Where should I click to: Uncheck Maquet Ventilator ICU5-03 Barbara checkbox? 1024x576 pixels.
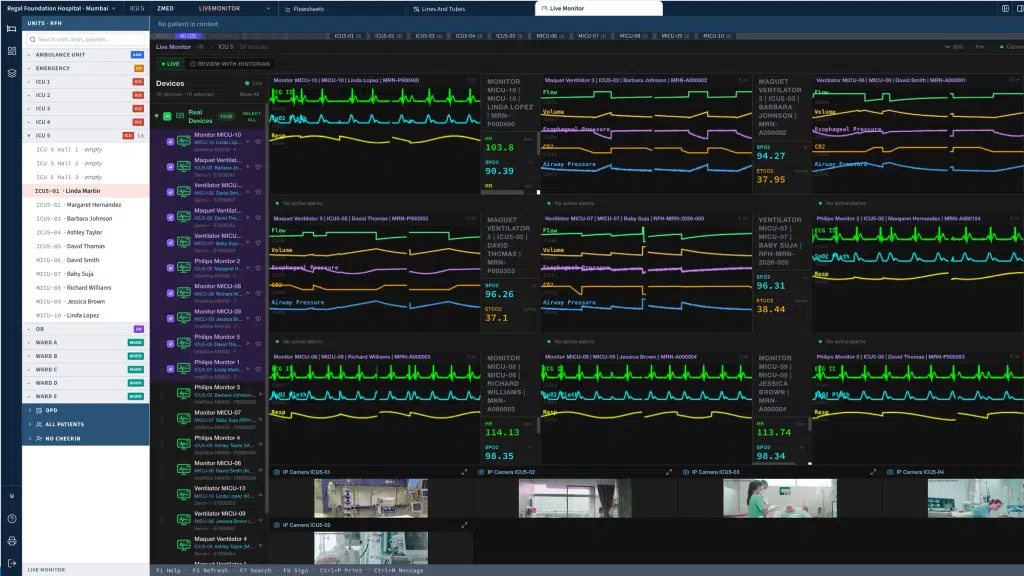click(170, 167)
